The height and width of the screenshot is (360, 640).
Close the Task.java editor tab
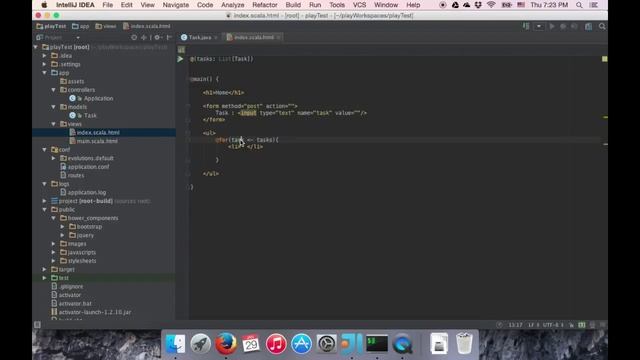pyautogui.click(x=216, y=37)
